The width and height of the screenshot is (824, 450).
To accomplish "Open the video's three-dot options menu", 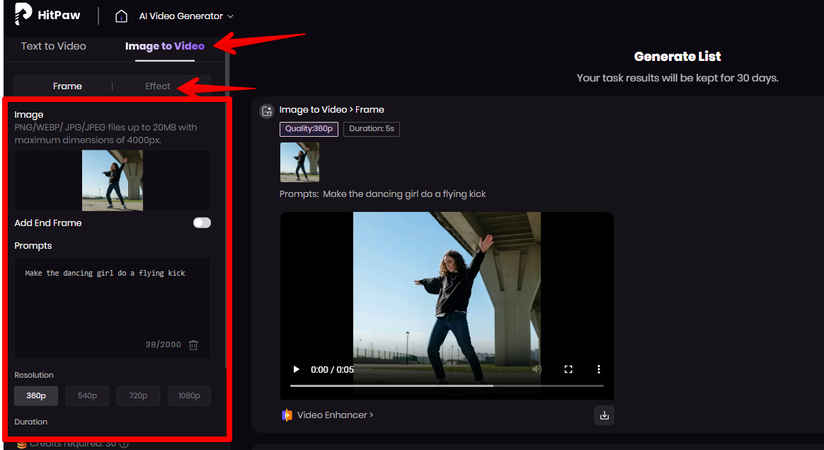I will pyautogui.click(x=599, y=370).
